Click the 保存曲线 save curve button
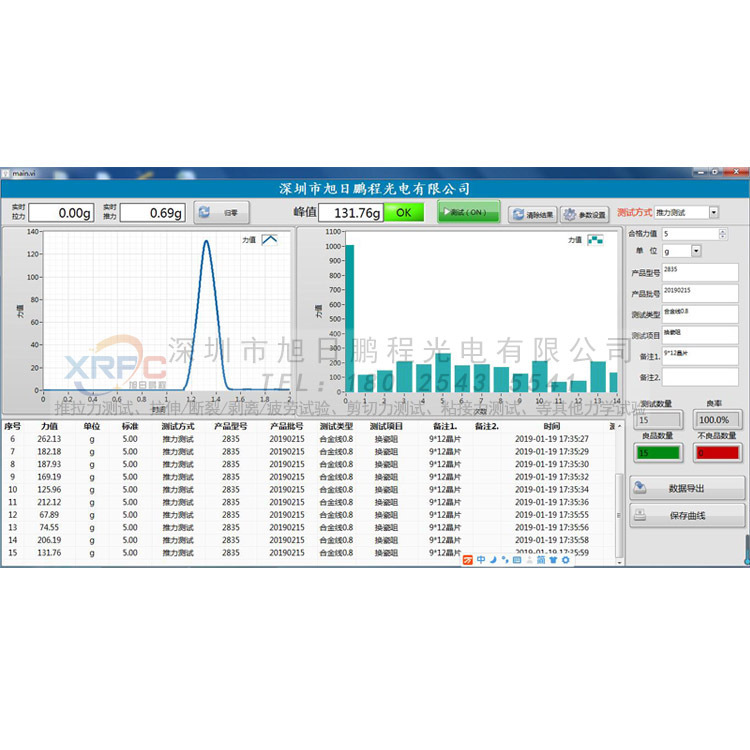The image size is (750, 750). (687, 516)
